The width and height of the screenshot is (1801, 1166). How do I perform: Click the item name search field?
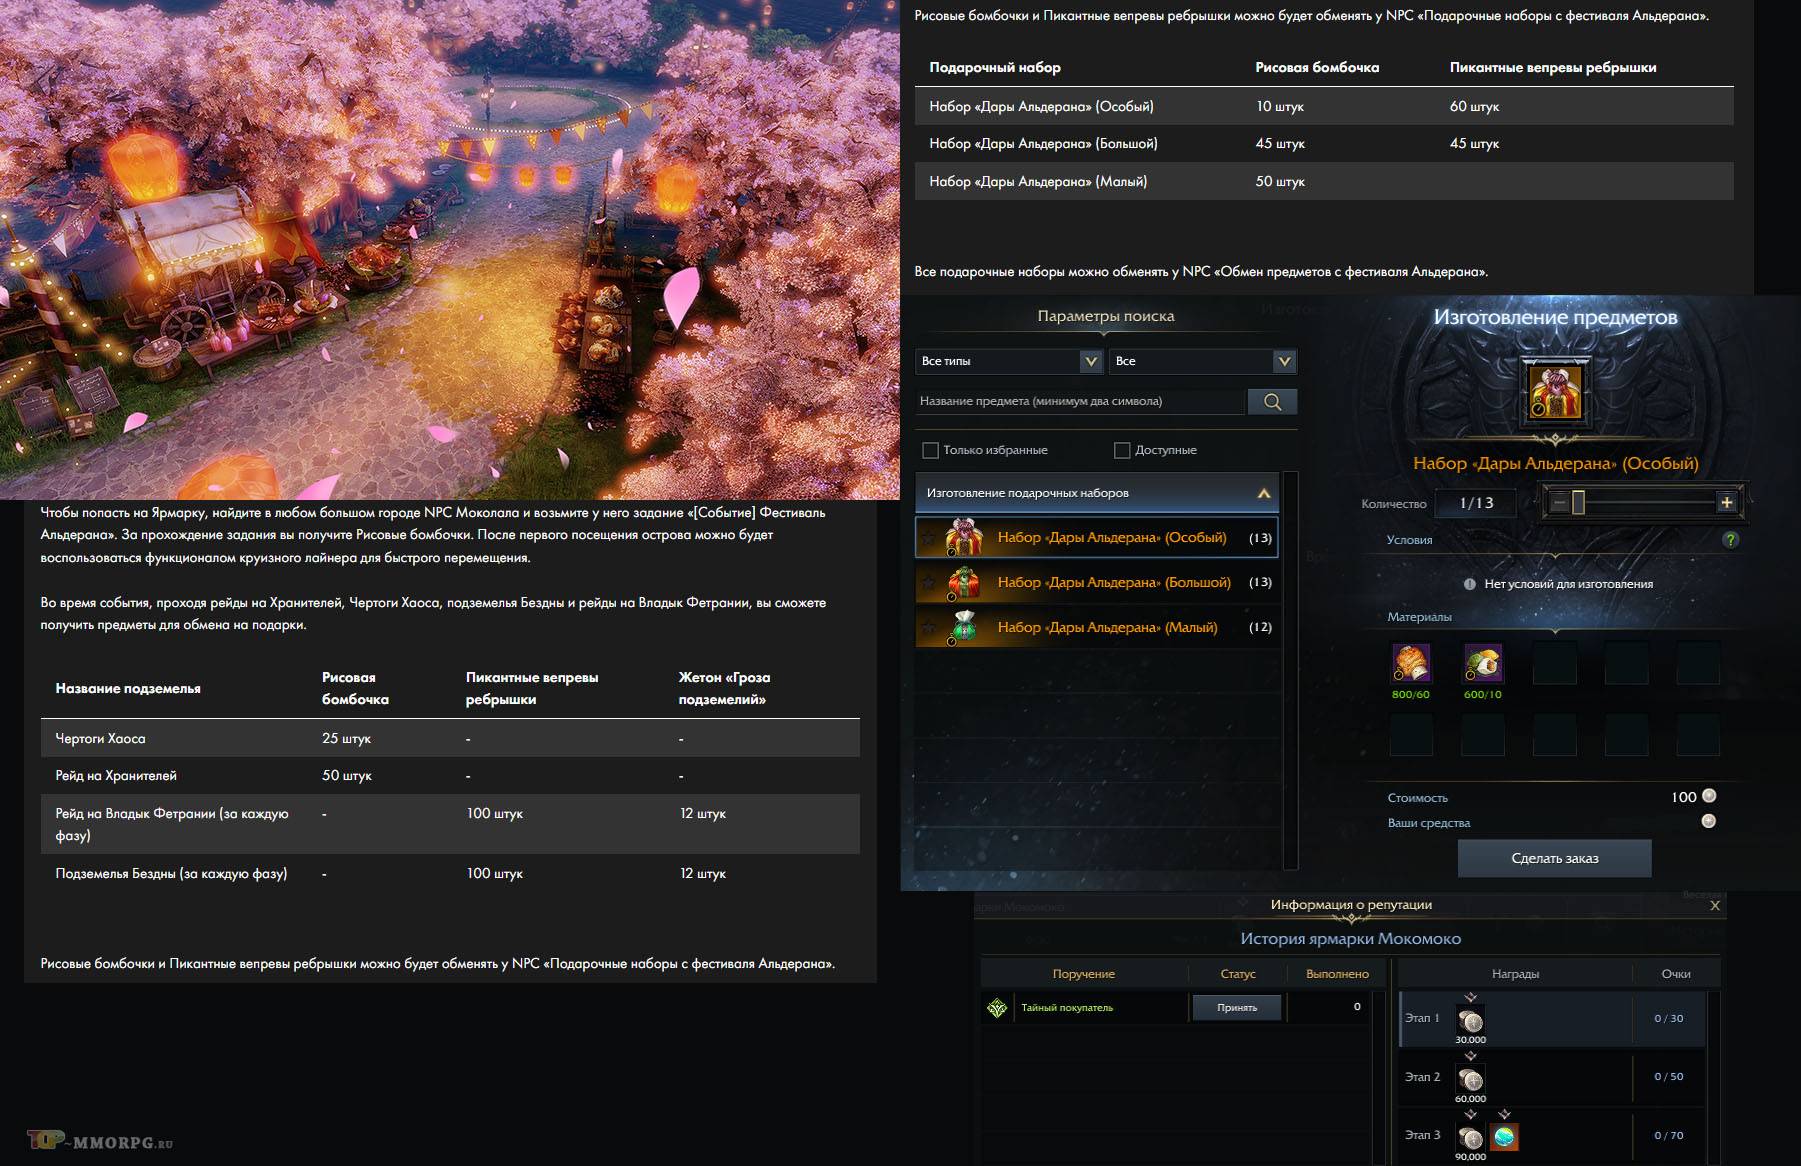[x=1080, y=401]
